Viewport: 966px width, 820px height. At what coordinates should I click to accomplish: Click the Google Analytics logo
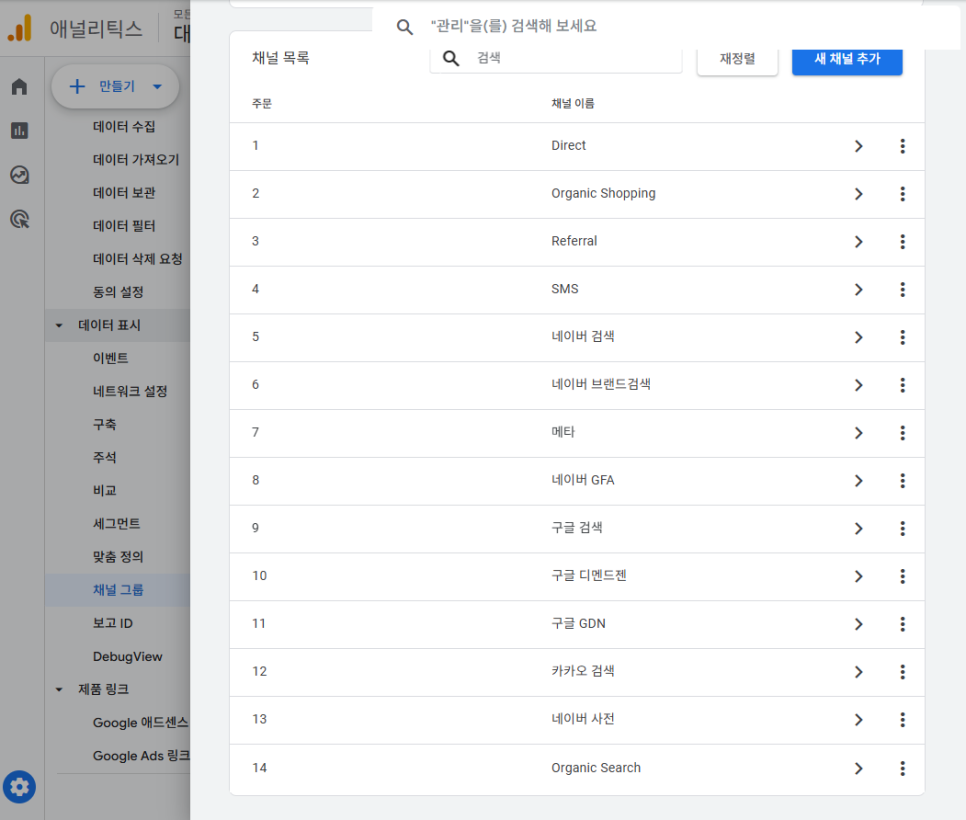[x=20, y=28]
